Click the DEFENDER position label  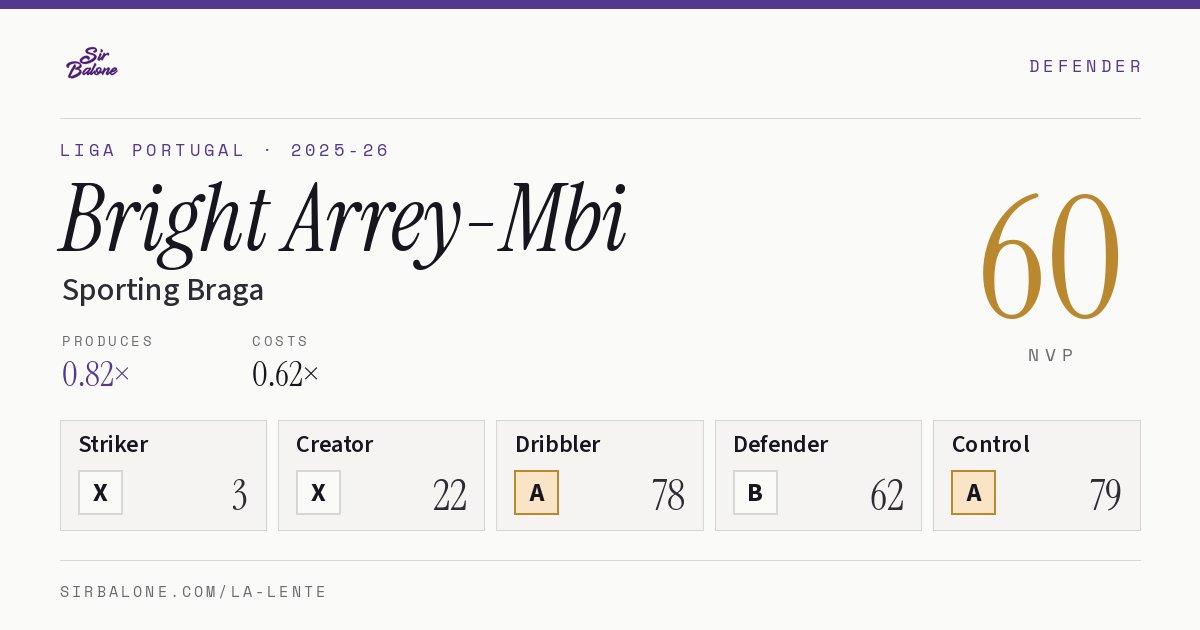click(x=1085, y=66)
